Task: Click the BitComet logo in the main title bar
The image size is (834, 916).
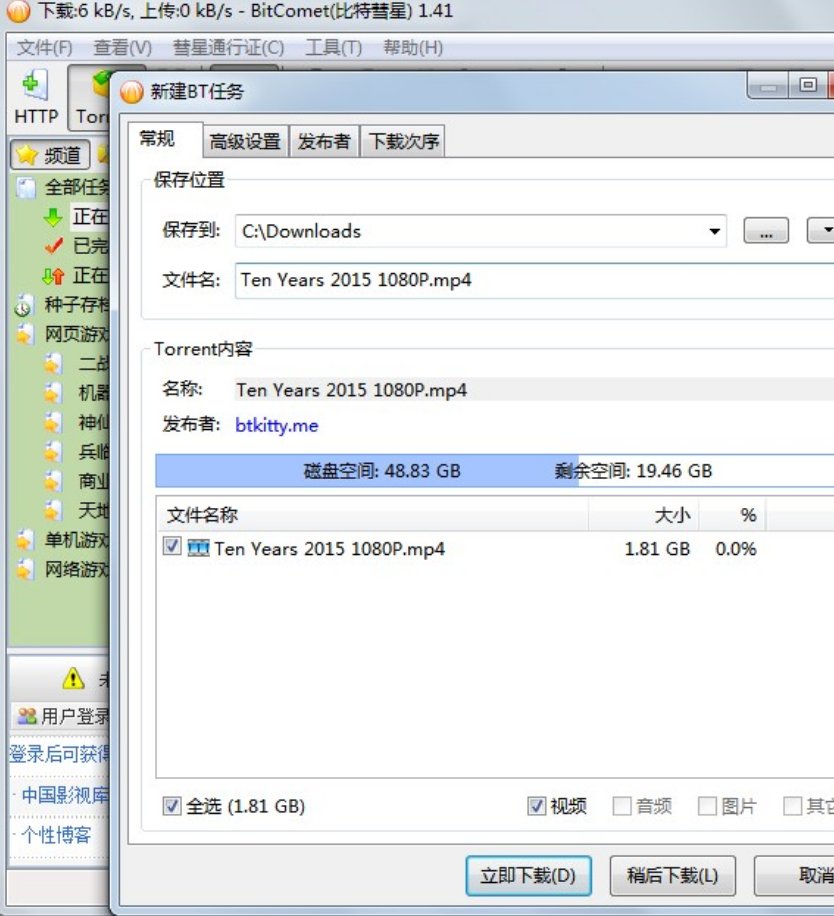Action: click(18, 11)
